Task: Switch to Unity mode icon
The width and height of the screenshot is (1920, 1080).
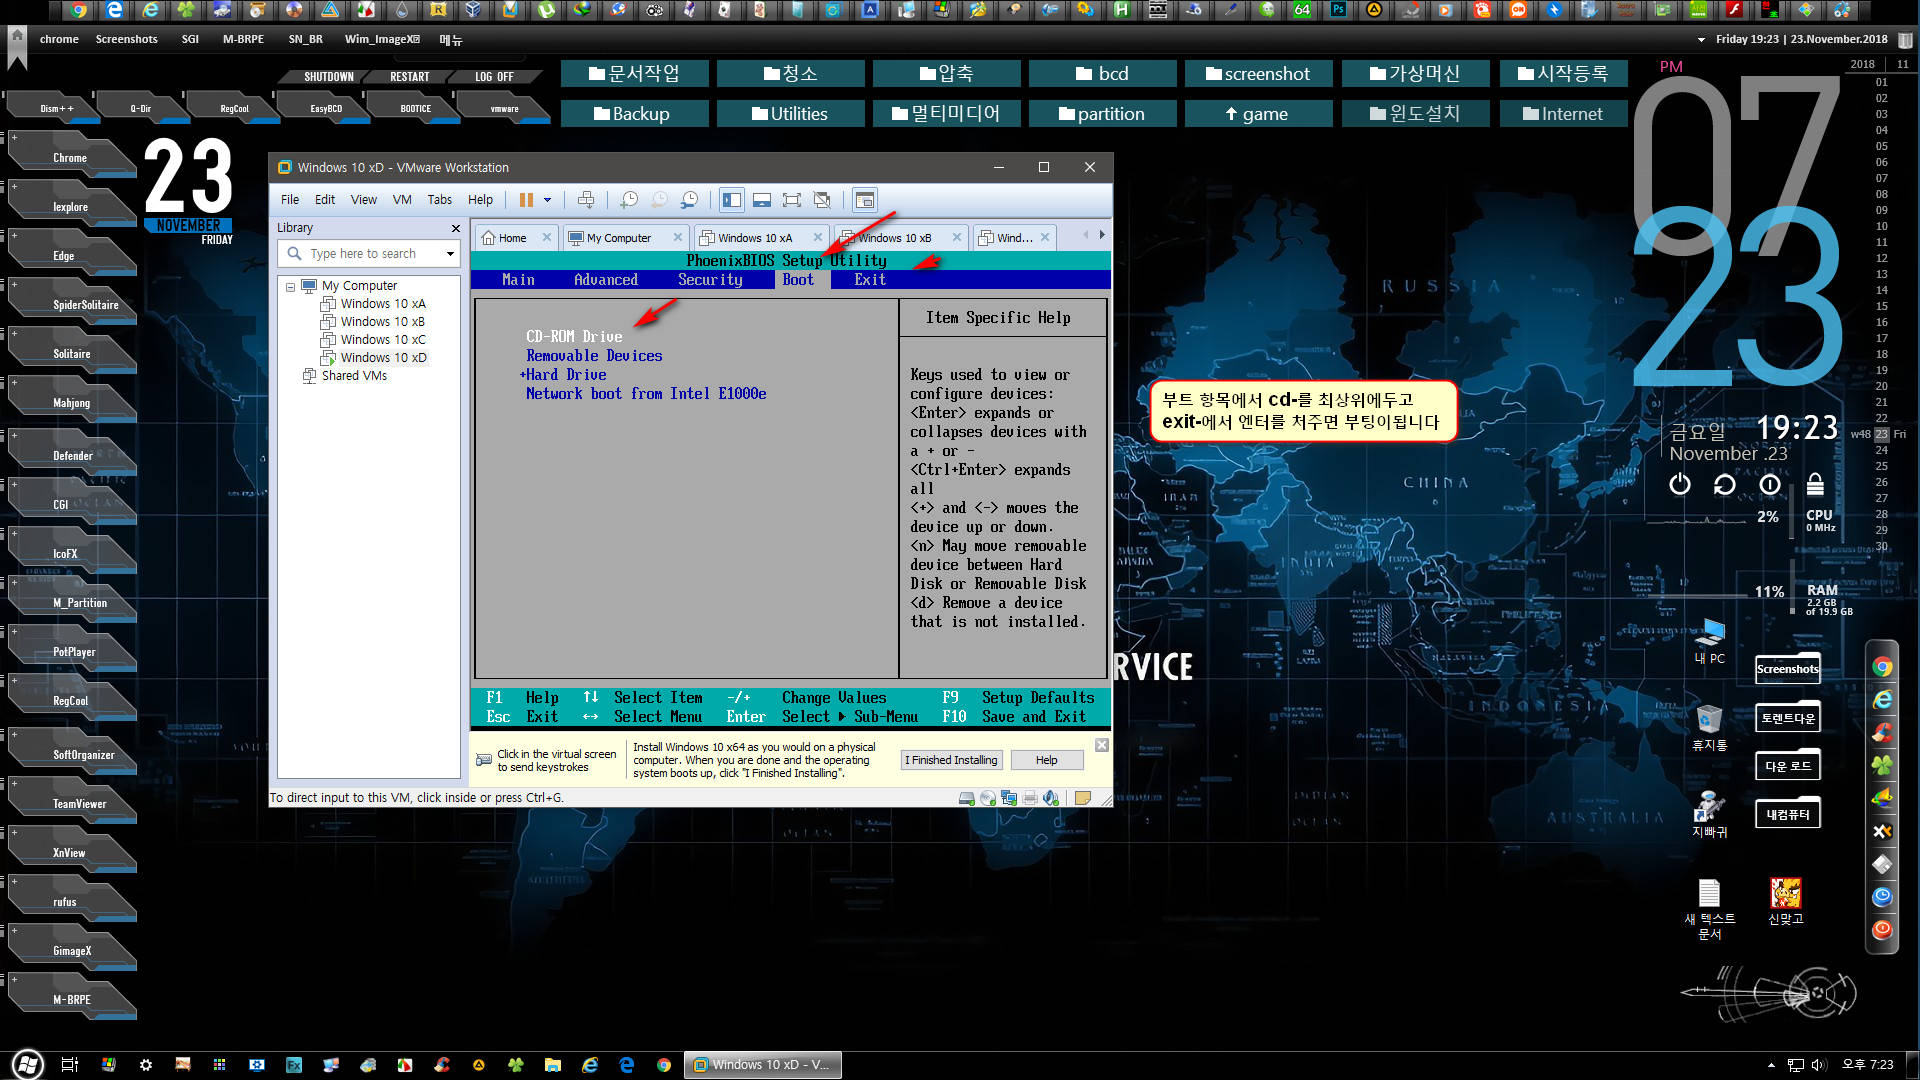Action: [x=822, y=200]
